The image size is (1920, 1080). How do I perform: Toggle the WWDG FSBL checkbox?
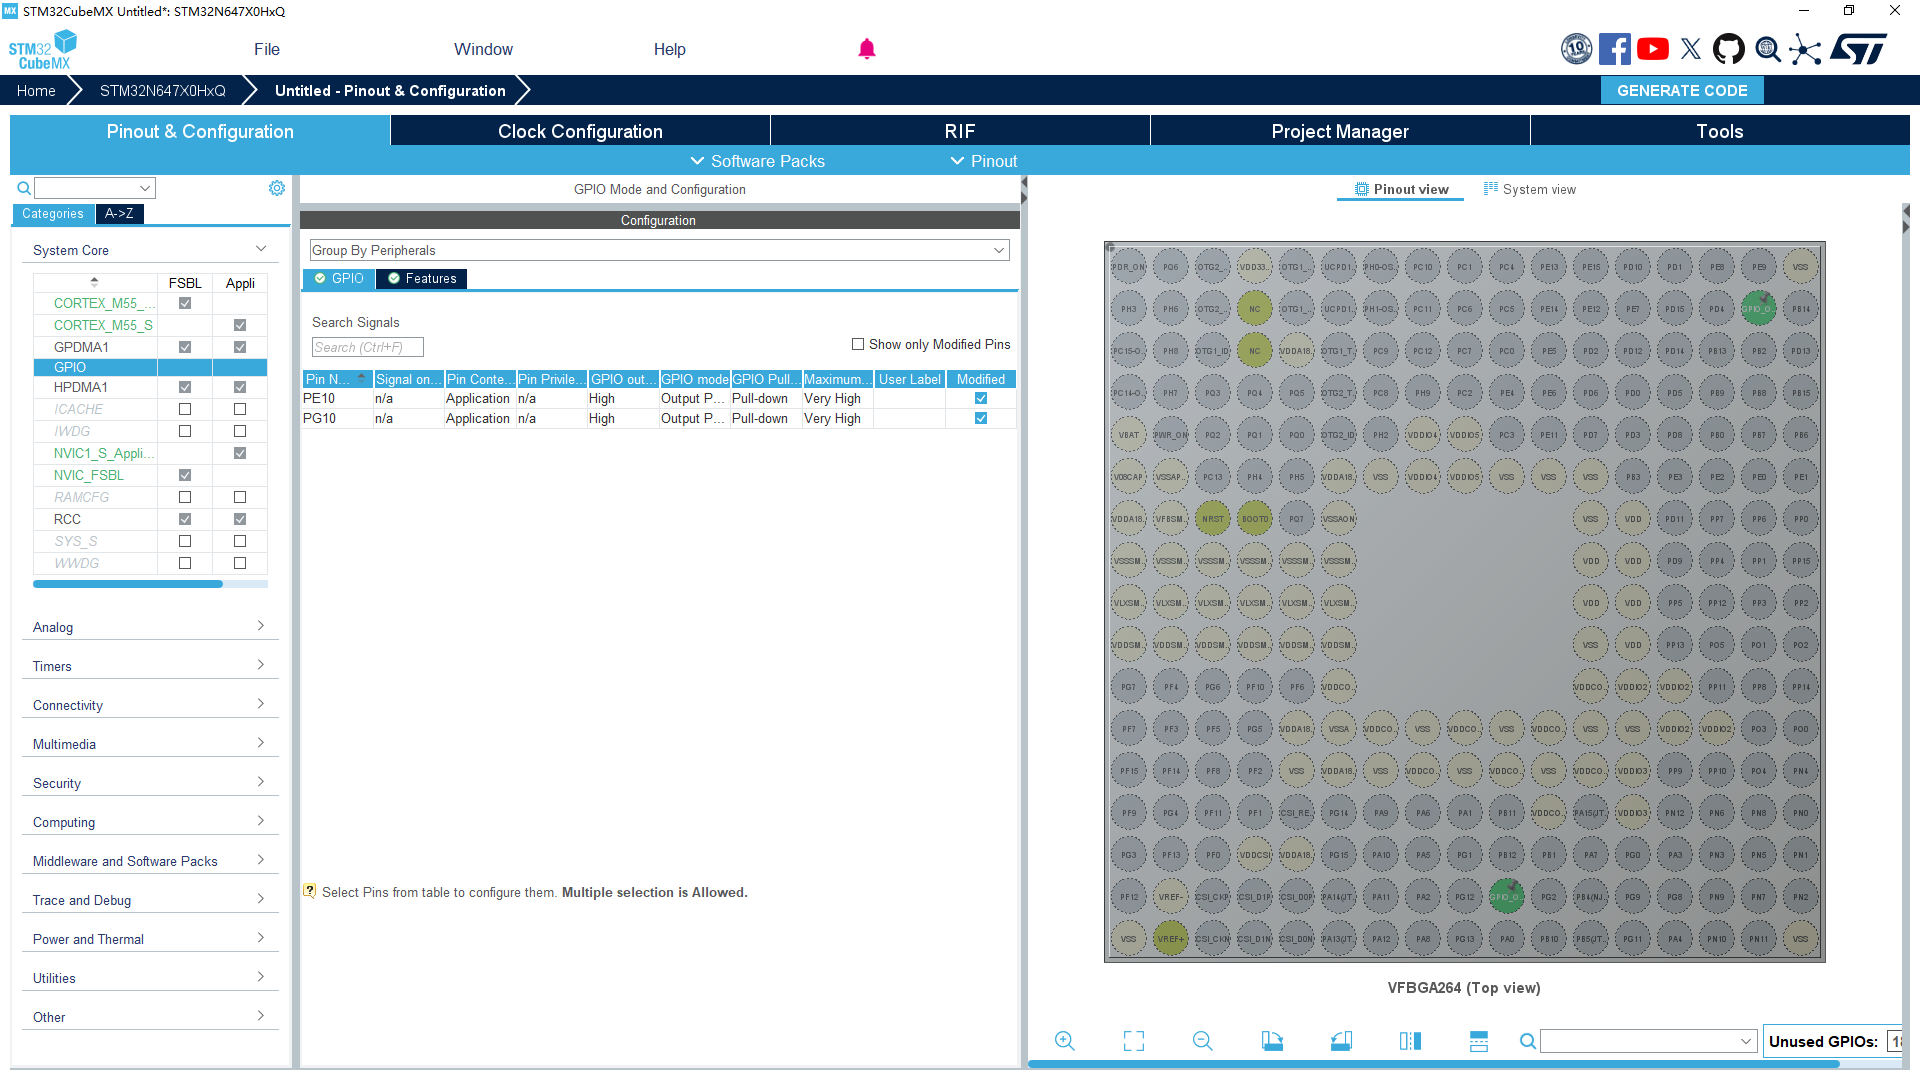click(x=185, y=563)
